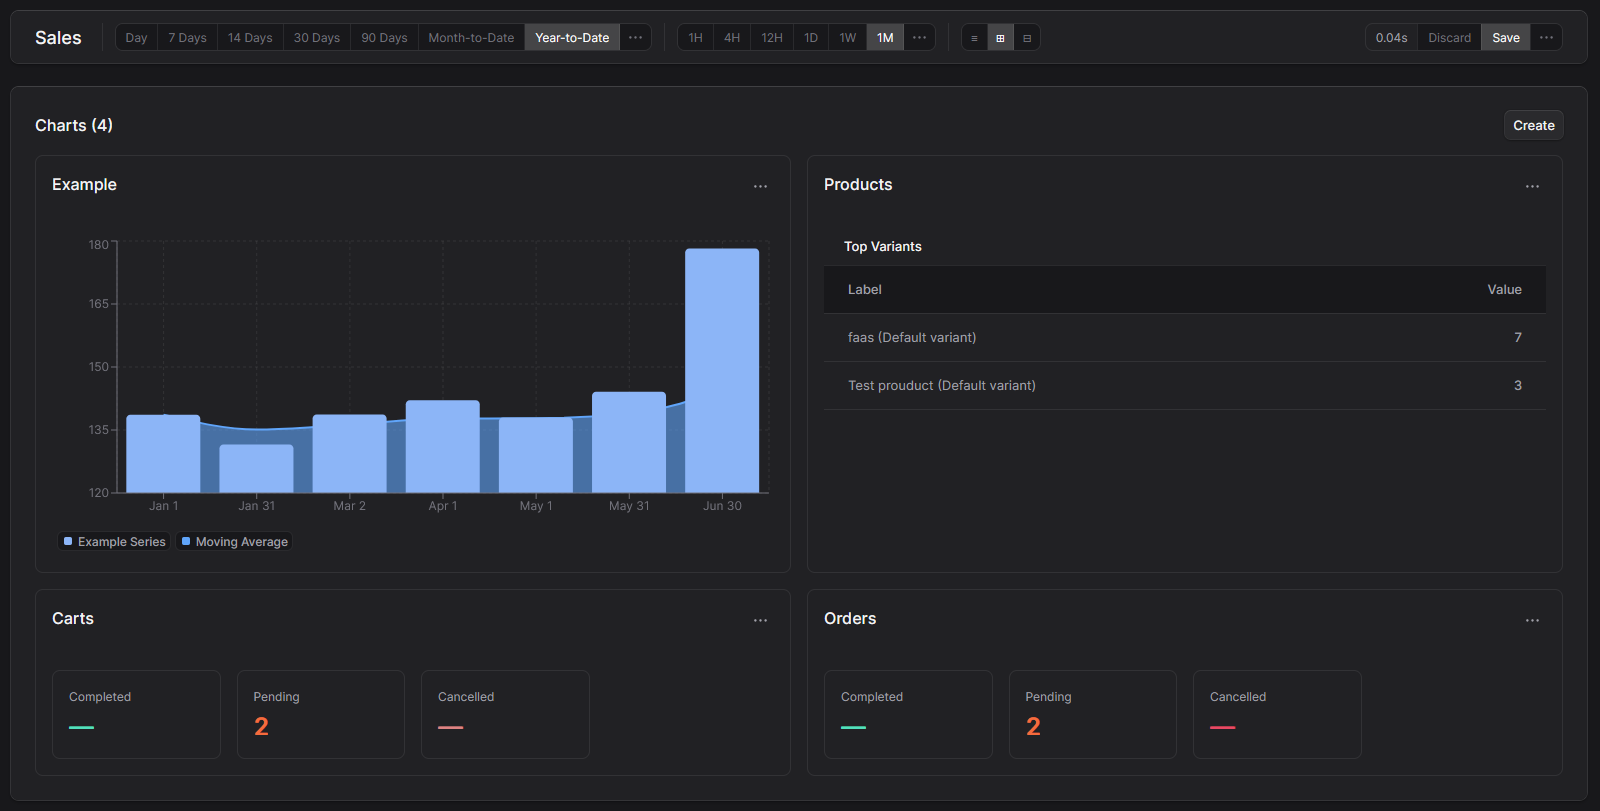
Task: Click the 0.04s query time indicator
Action: (x=1391, y=38)
